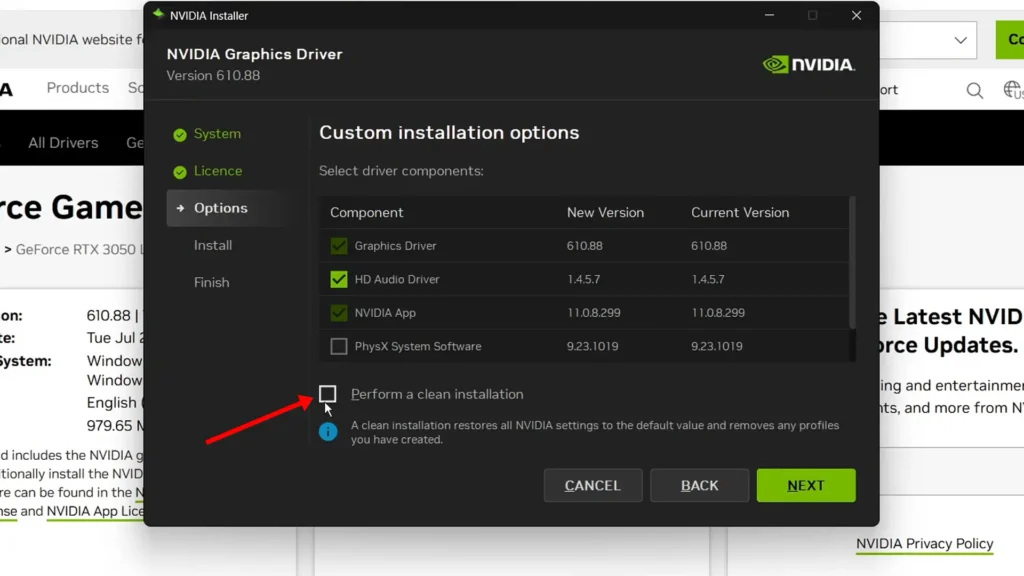Image resolution: width=1024 pixels, height=576 pixels.
Task: Click the New Version column header
Action: tap(605, 213)
